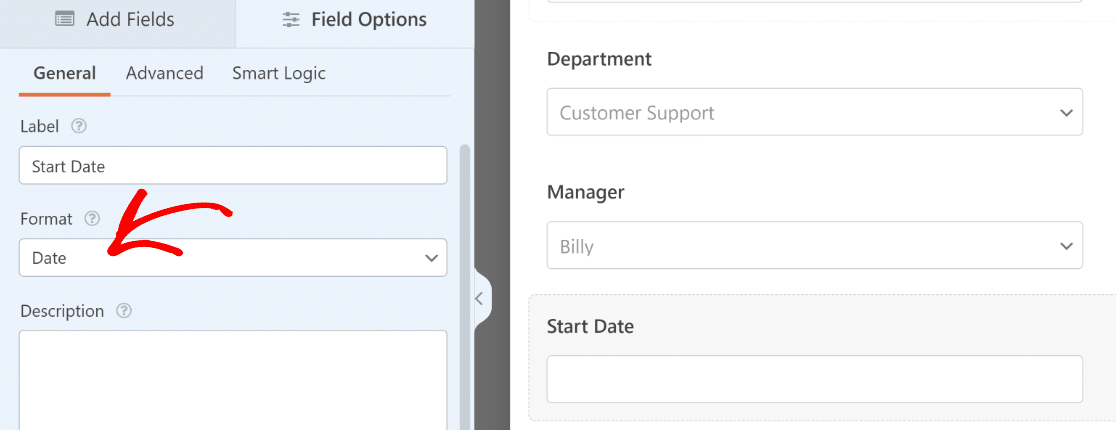Open the Advanced sub-tab

tap(164, 73)
